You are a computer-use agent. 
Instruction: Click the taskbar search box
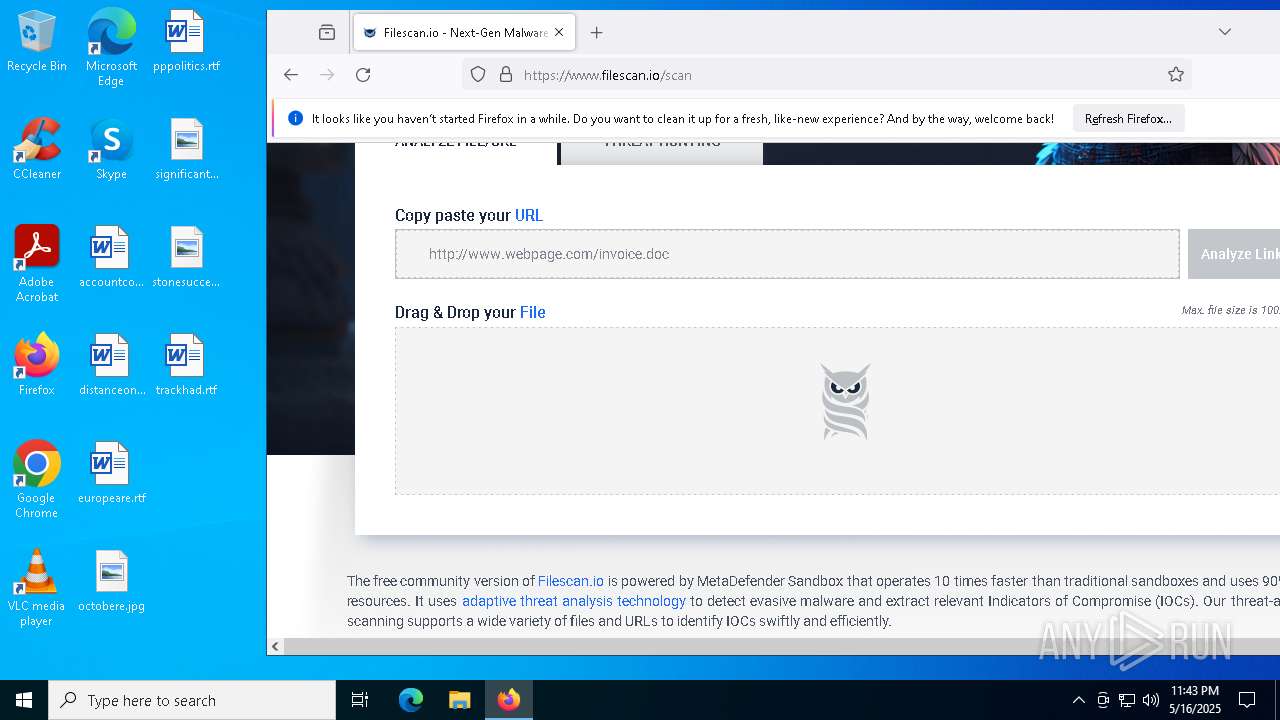click(192, 700)
